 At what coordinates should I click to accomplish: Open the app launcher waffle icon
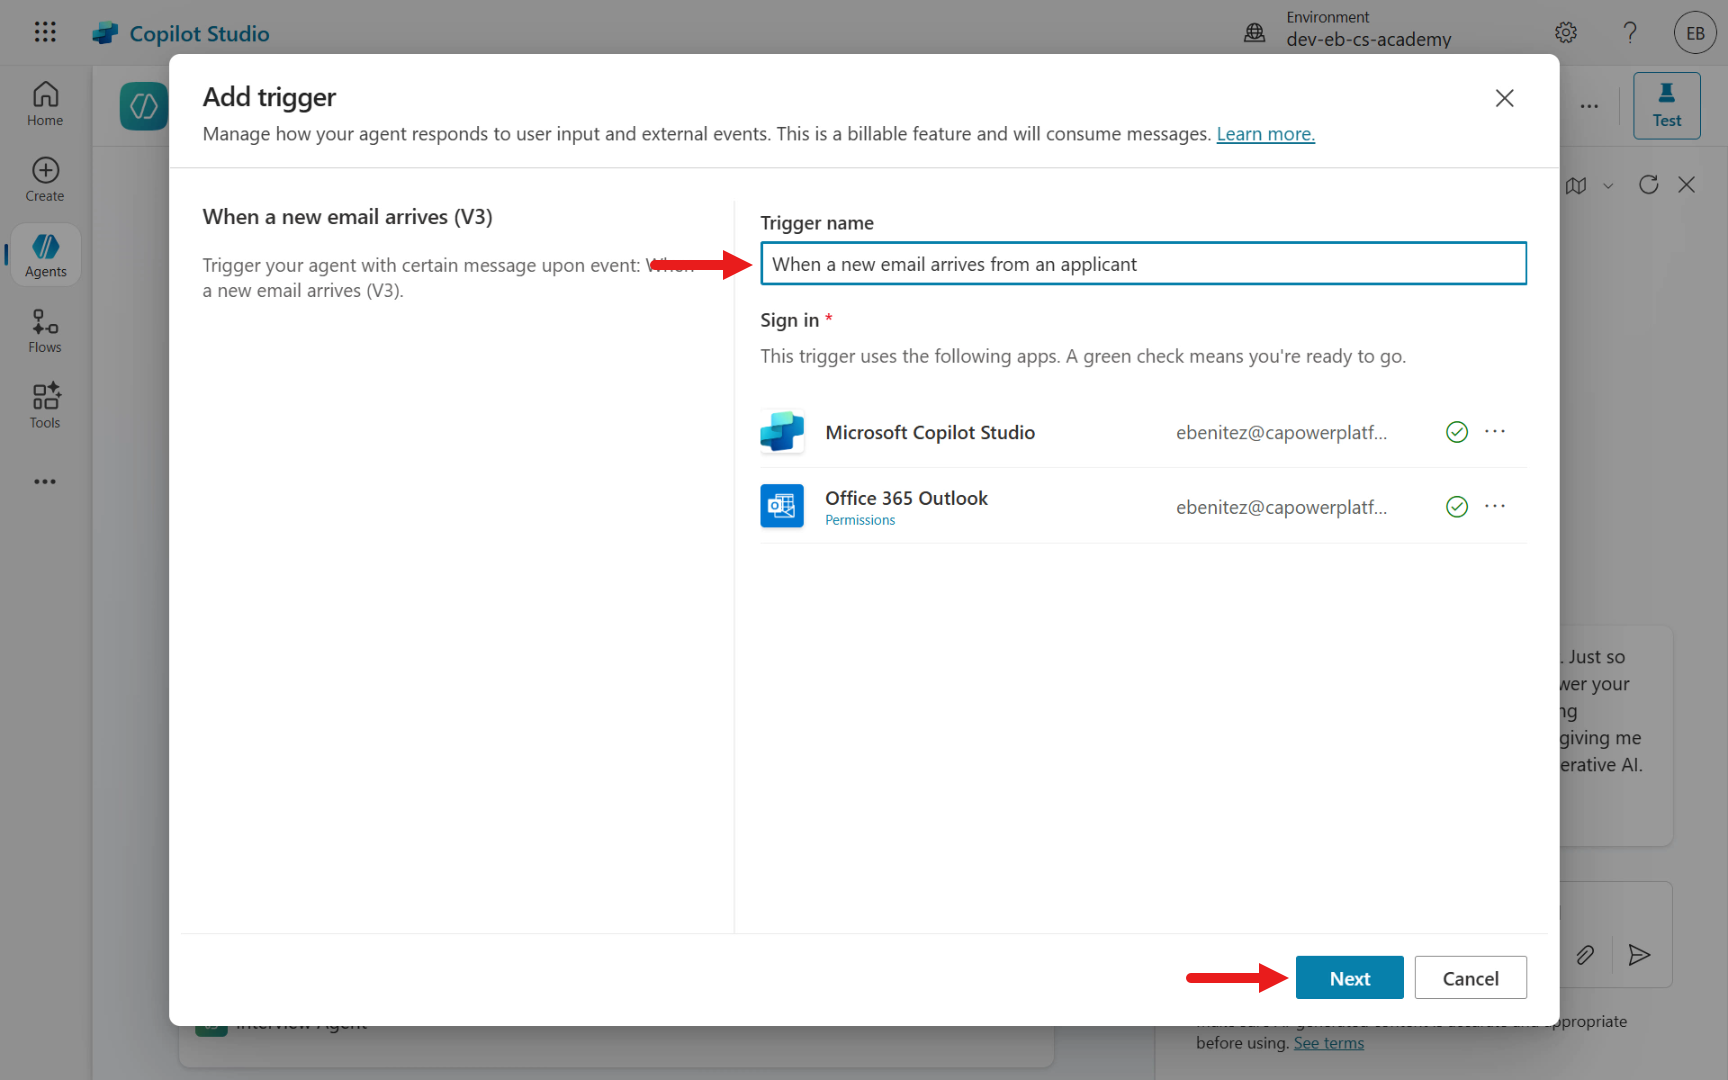pos(45,32)
